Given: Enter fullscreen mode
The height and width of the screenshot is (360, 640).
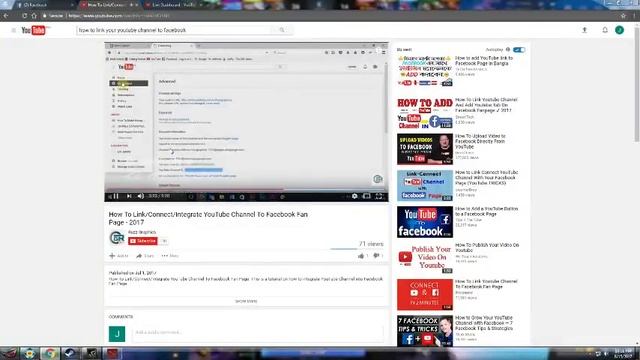Looking at the screenshot, I should pos(379,196).
